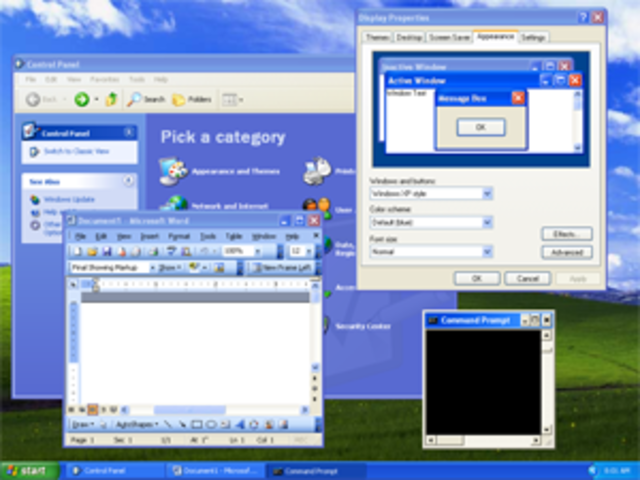The width and height of the screenshot is (640, 480).
Task: Open the Font size dropdown in Display Properties
Action: [x=487, y=252]
